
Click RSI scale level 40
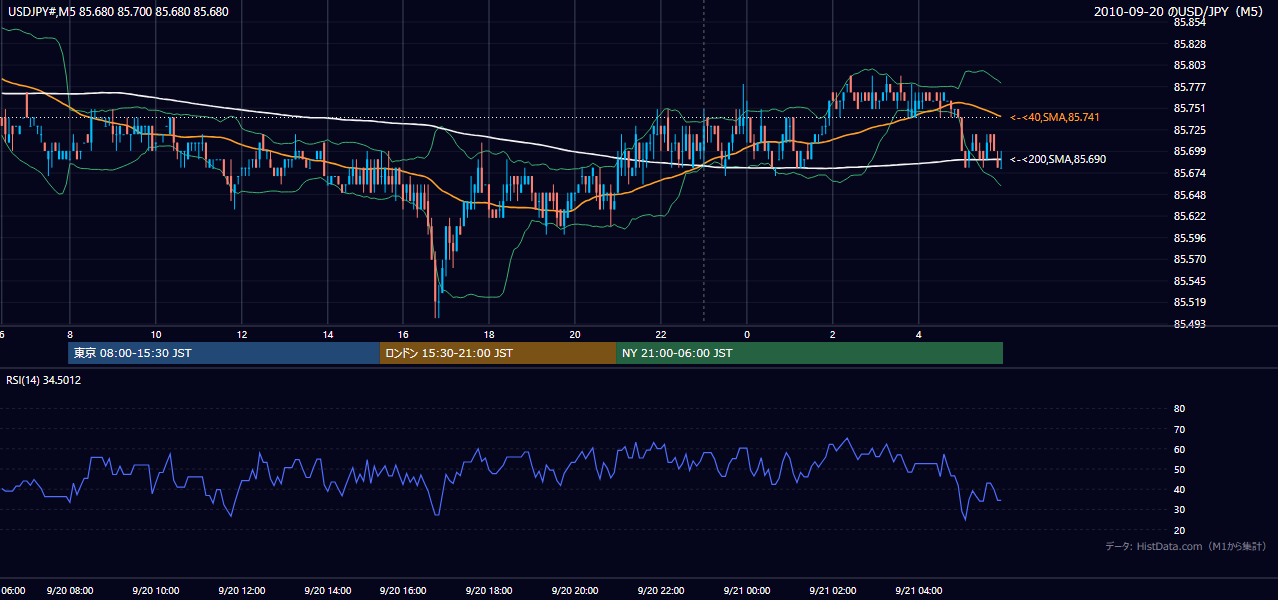point(1179,489)
